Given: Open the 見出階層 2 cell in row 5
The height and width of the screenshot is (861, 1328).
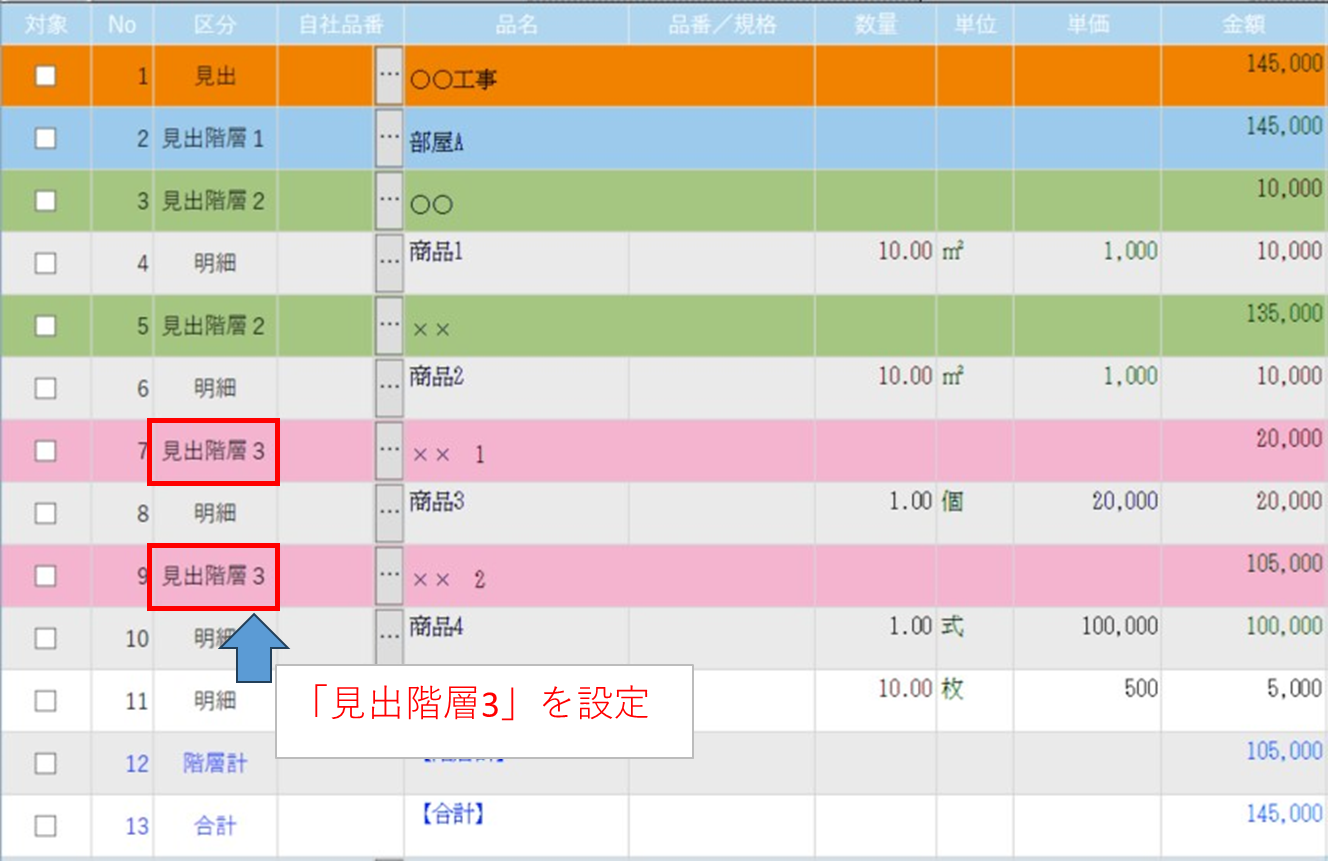Looking at the screenshot, I should [214, 326].
